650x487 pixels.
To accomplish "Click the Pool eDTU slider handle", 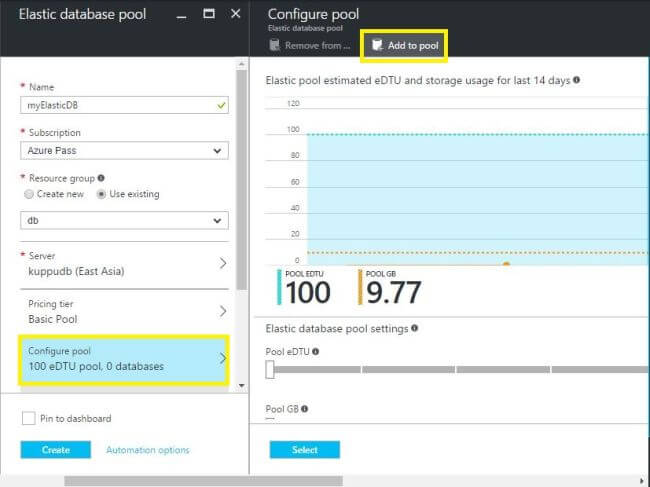I will (270, 369).
